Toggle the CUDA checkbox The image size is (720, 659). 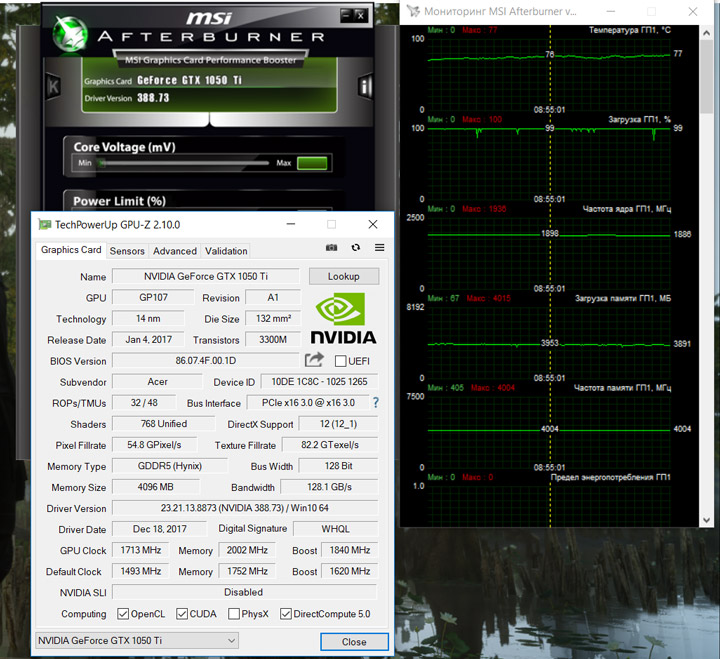coord(182,614)
